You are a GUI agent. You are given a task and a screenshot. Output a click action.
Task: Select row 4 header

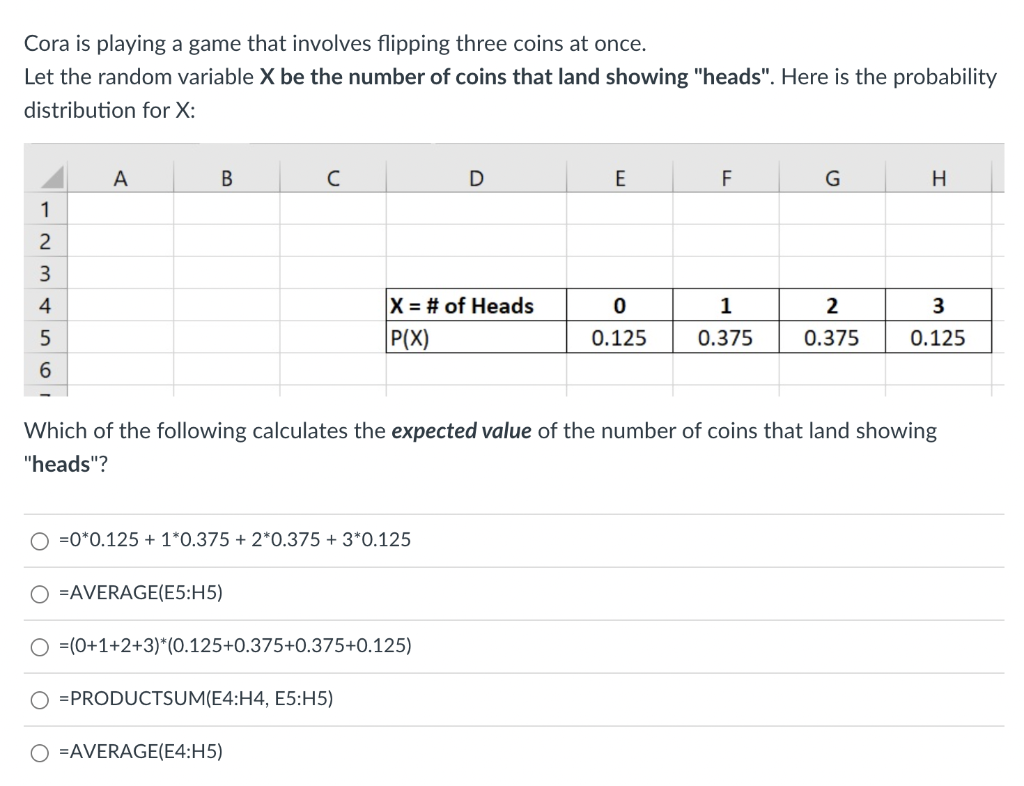click(x=45, y=305)
